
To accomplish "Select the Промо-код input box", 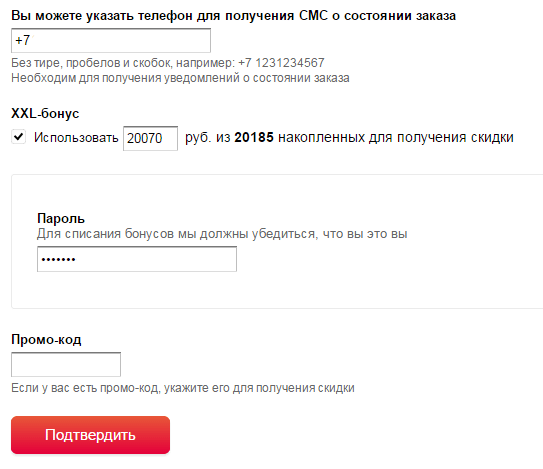I will [66, 364].
